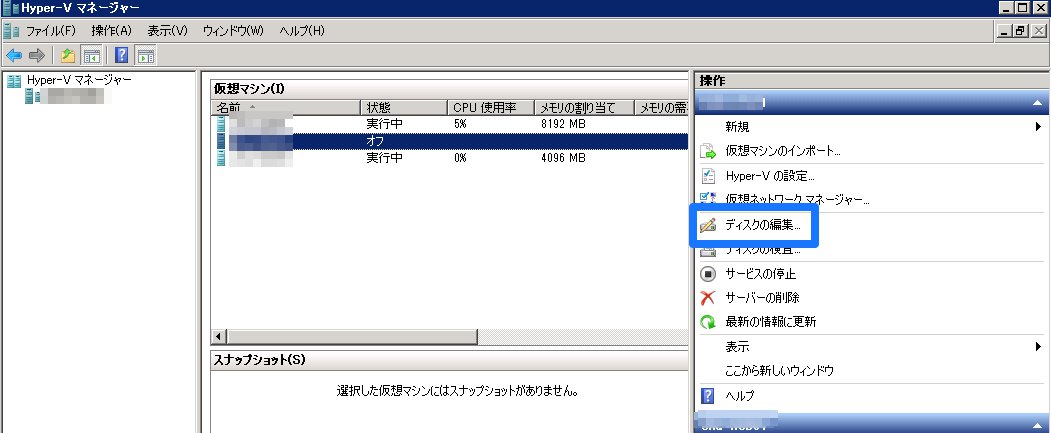The image size is (1051, 433).
Task: Select the VM row showing 8192 MB
Action: 450,124
